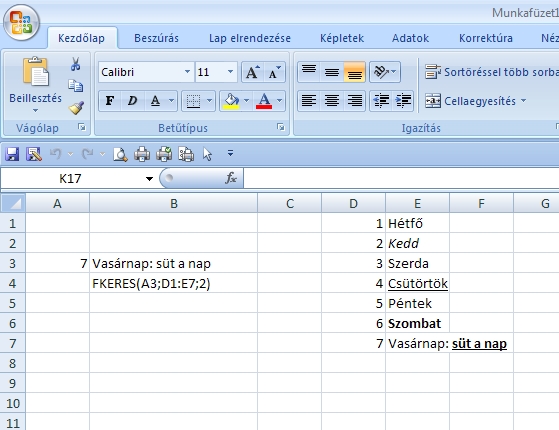559x430 pixels.
Task: Undo last action arrow
Action: [x=55, y=154]
